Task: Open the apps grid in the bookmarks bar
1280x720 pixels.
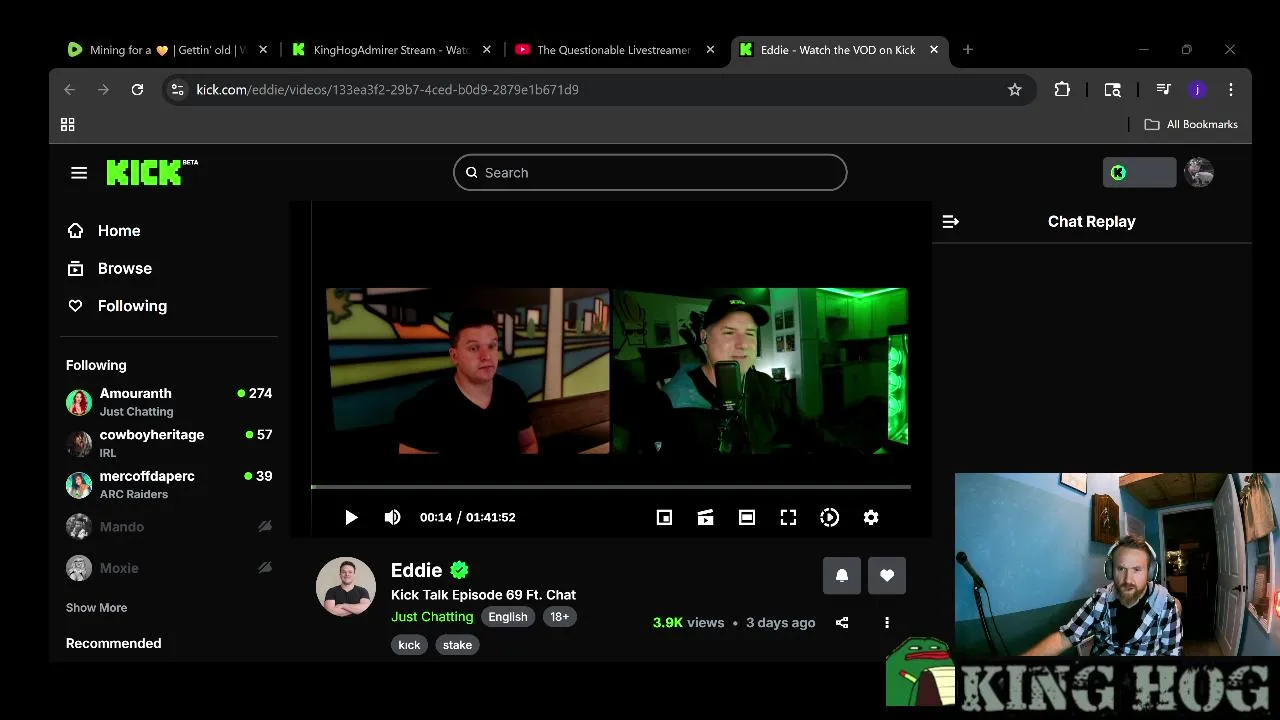Action: [68, 125]
